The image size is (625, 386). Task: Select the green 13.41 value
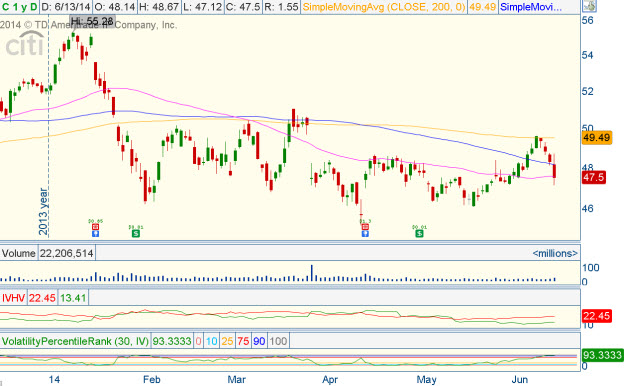73,298
